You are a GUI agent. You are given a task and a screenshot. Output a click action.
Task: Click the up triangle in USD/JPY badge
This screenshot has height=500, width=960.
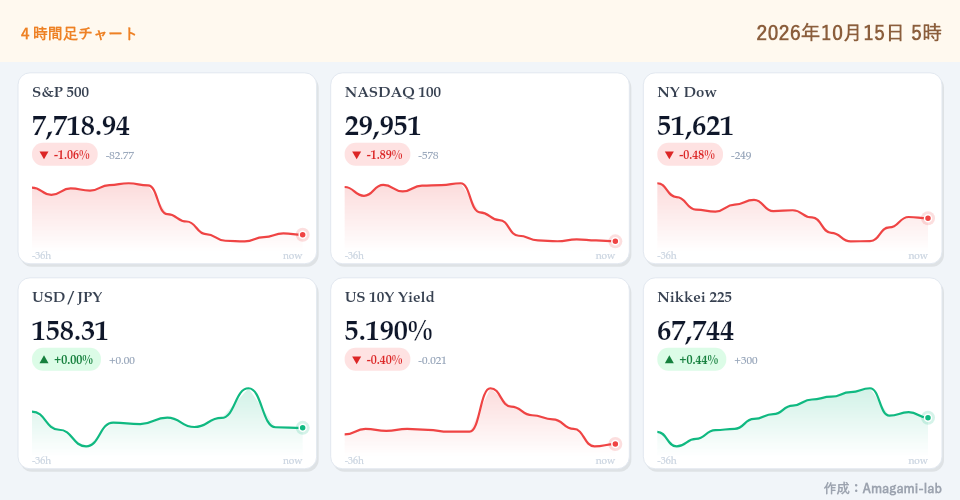coord(44,360)
